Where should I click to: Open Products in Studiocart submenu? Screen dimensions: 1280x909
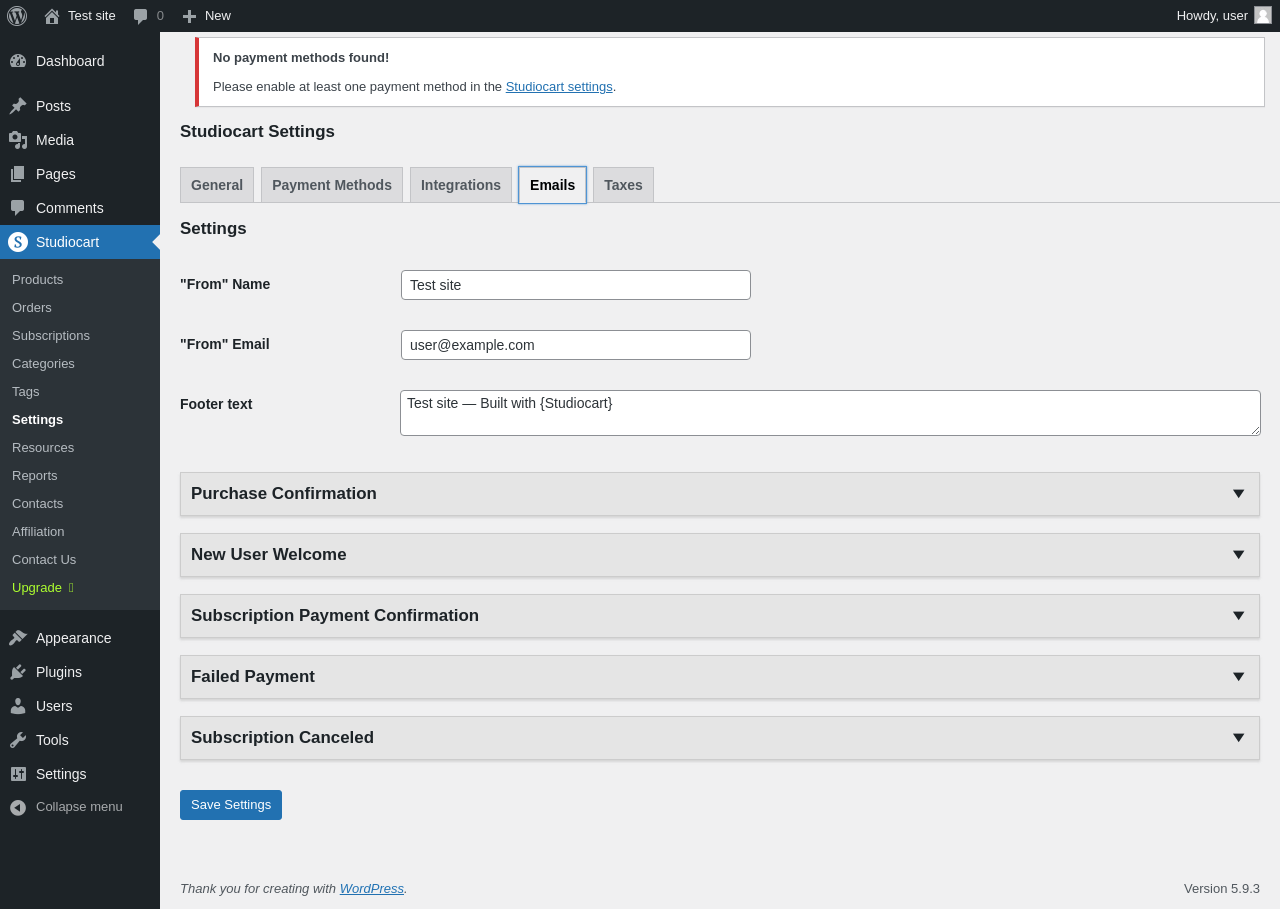click(x=38, y=280)
